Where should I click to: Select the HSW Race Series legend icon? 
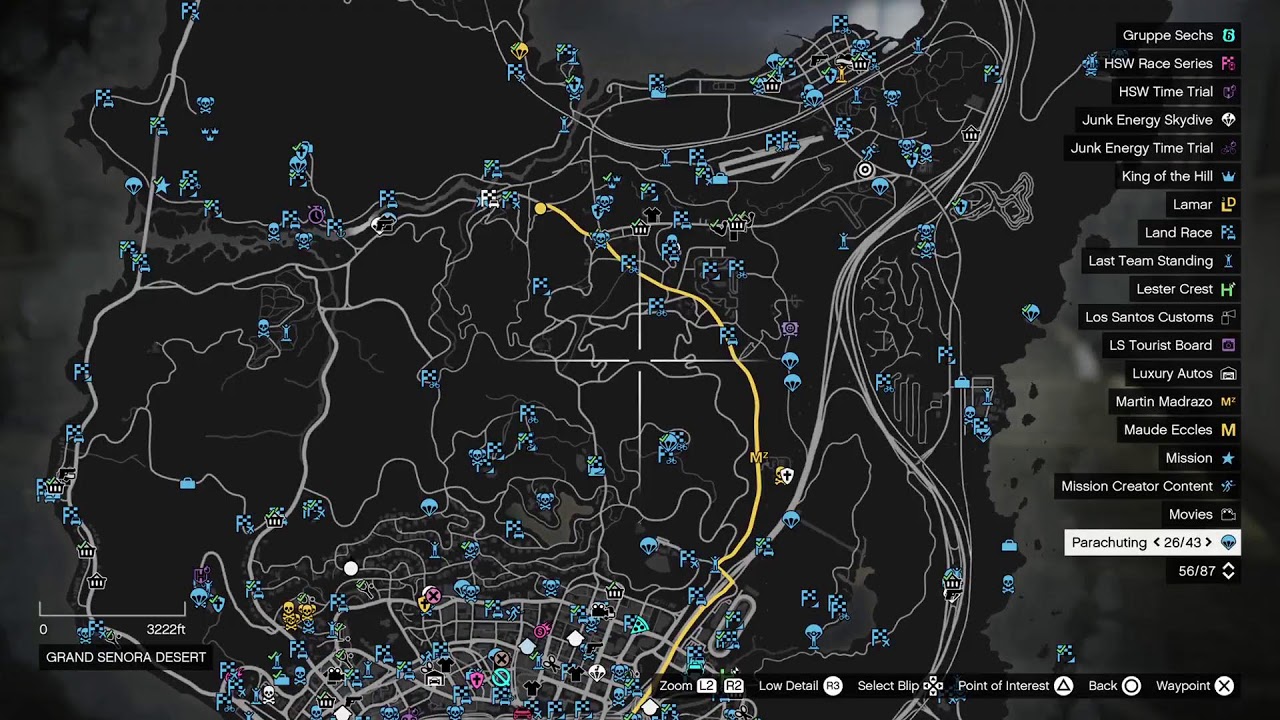tap(1229, 63)
